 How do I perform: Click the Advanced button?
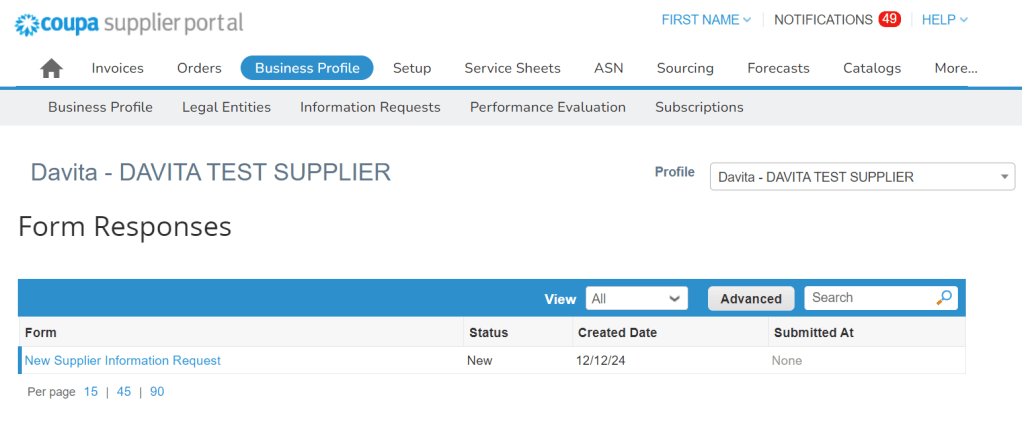coord(751,299)
